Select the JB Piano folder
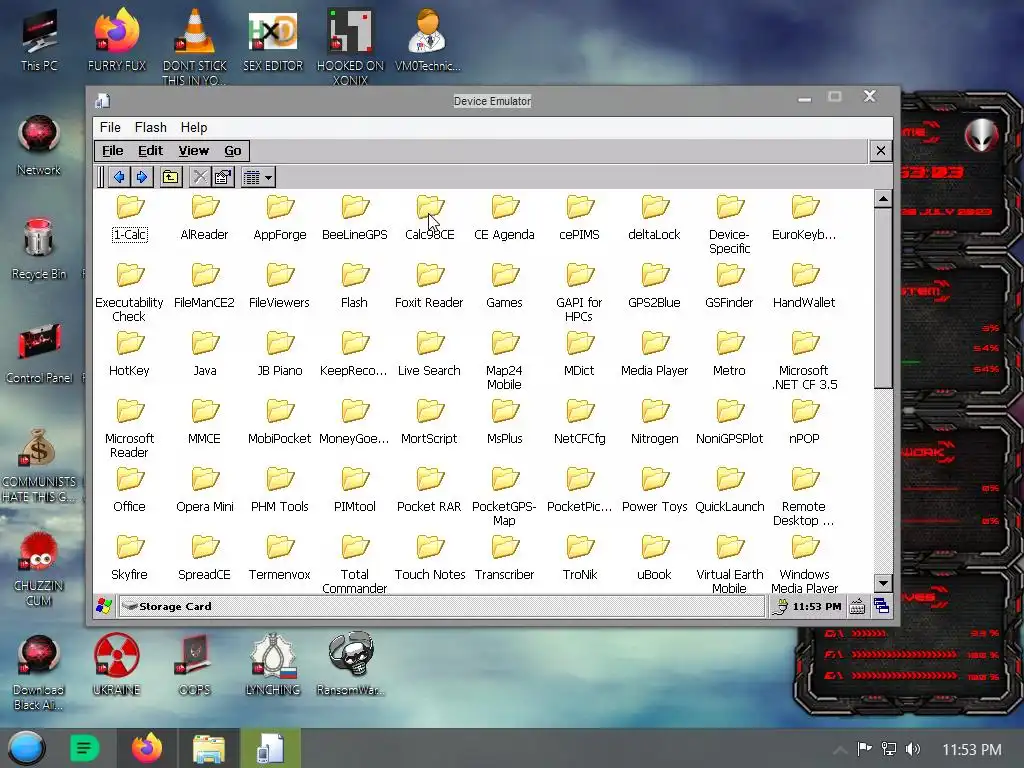 (280, 355)
